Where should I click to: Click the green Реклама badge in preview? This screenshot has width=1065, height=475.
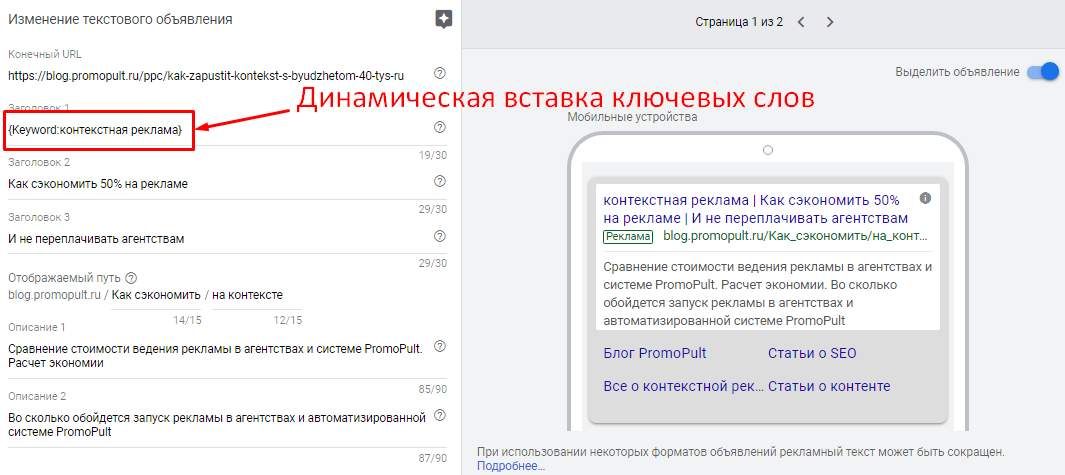point(628,236)
